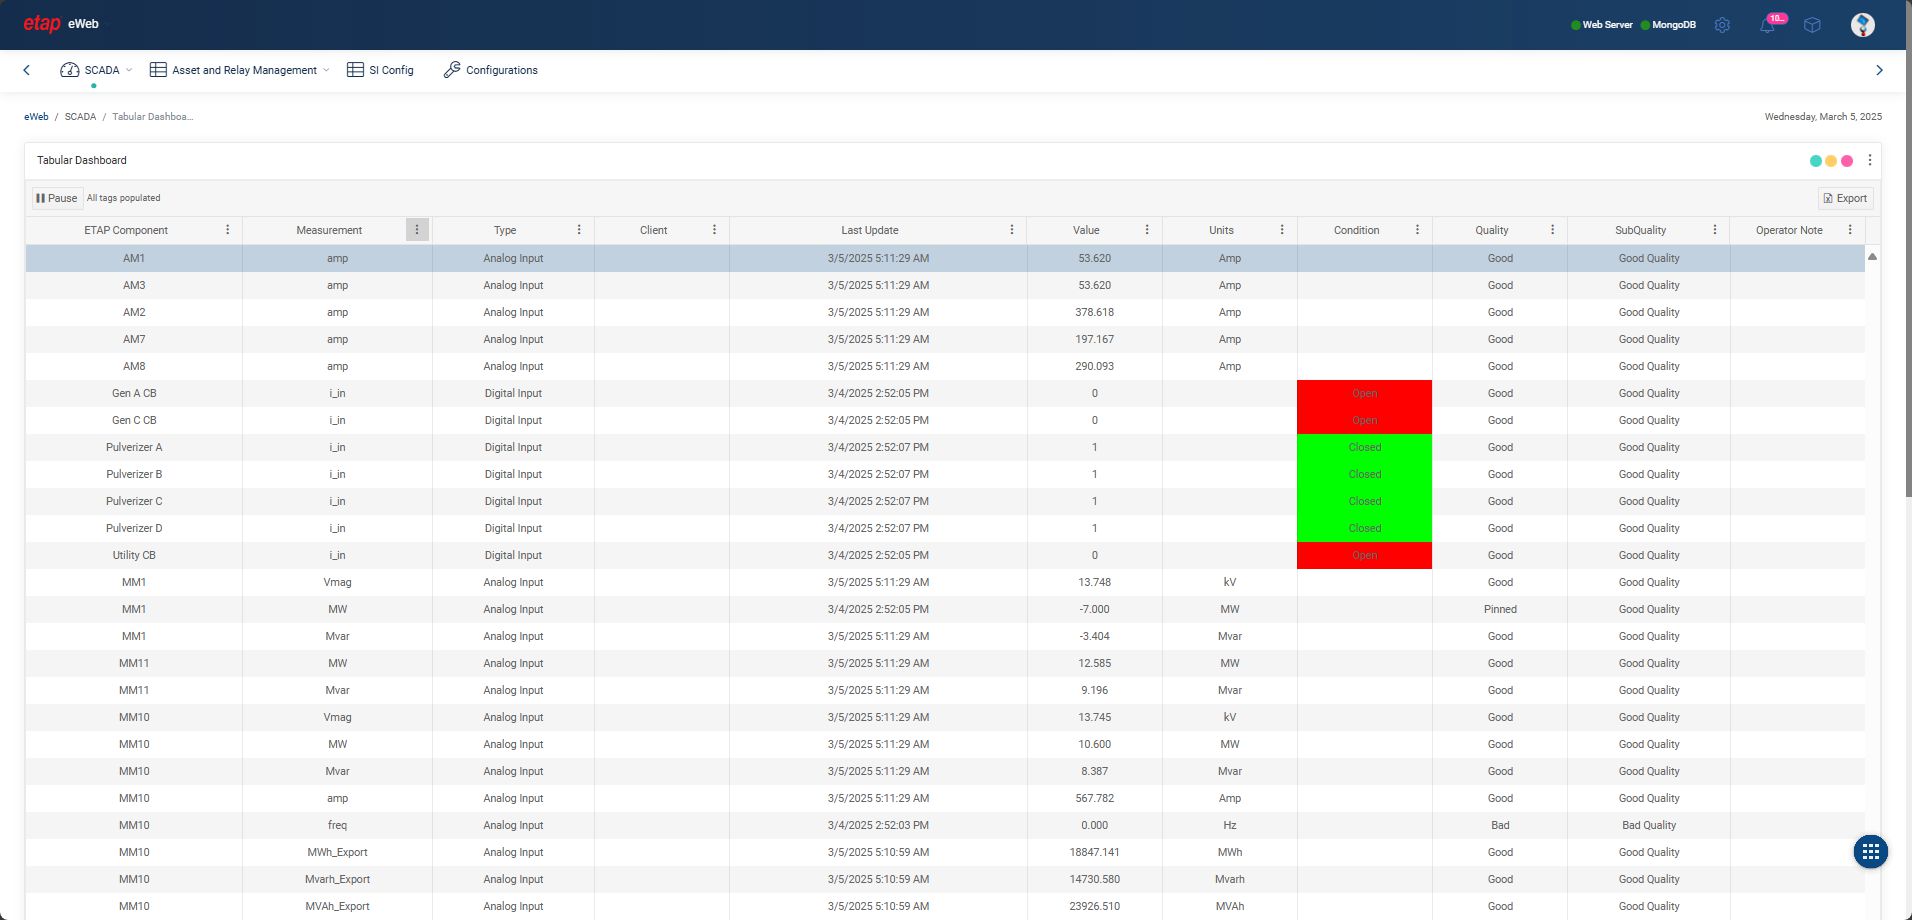Viewport: 1912px width, 920px height.
Task: Expand Asset and Relay Management dropdown
Action: tap(239, 70)
